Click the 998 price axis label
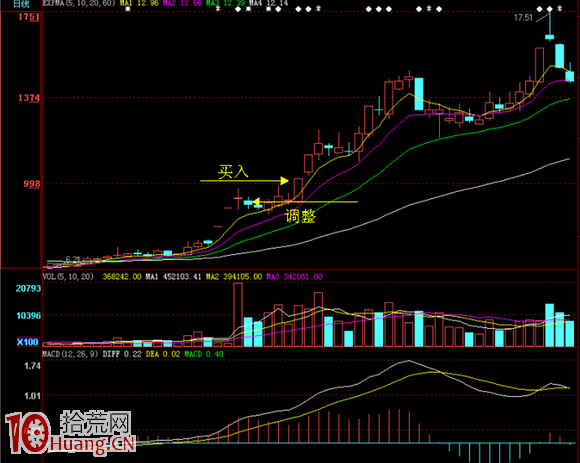Image resolution: width=580 pixels, height=463 pixels. click(31, 184)
